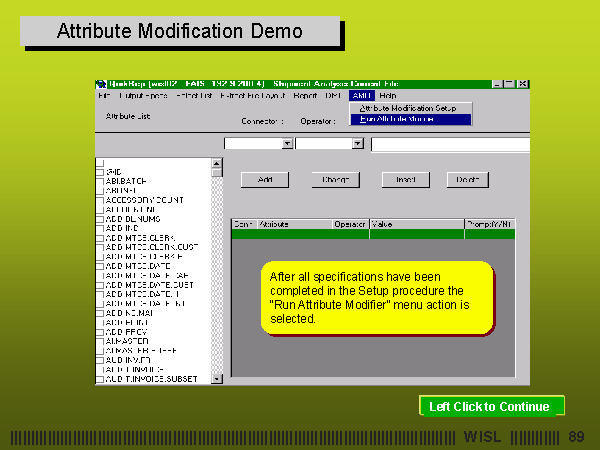This screenshot has width=600, height=450.
Task: Choose Attribute Modification Setup from menu
Action: tap(409, 107)
